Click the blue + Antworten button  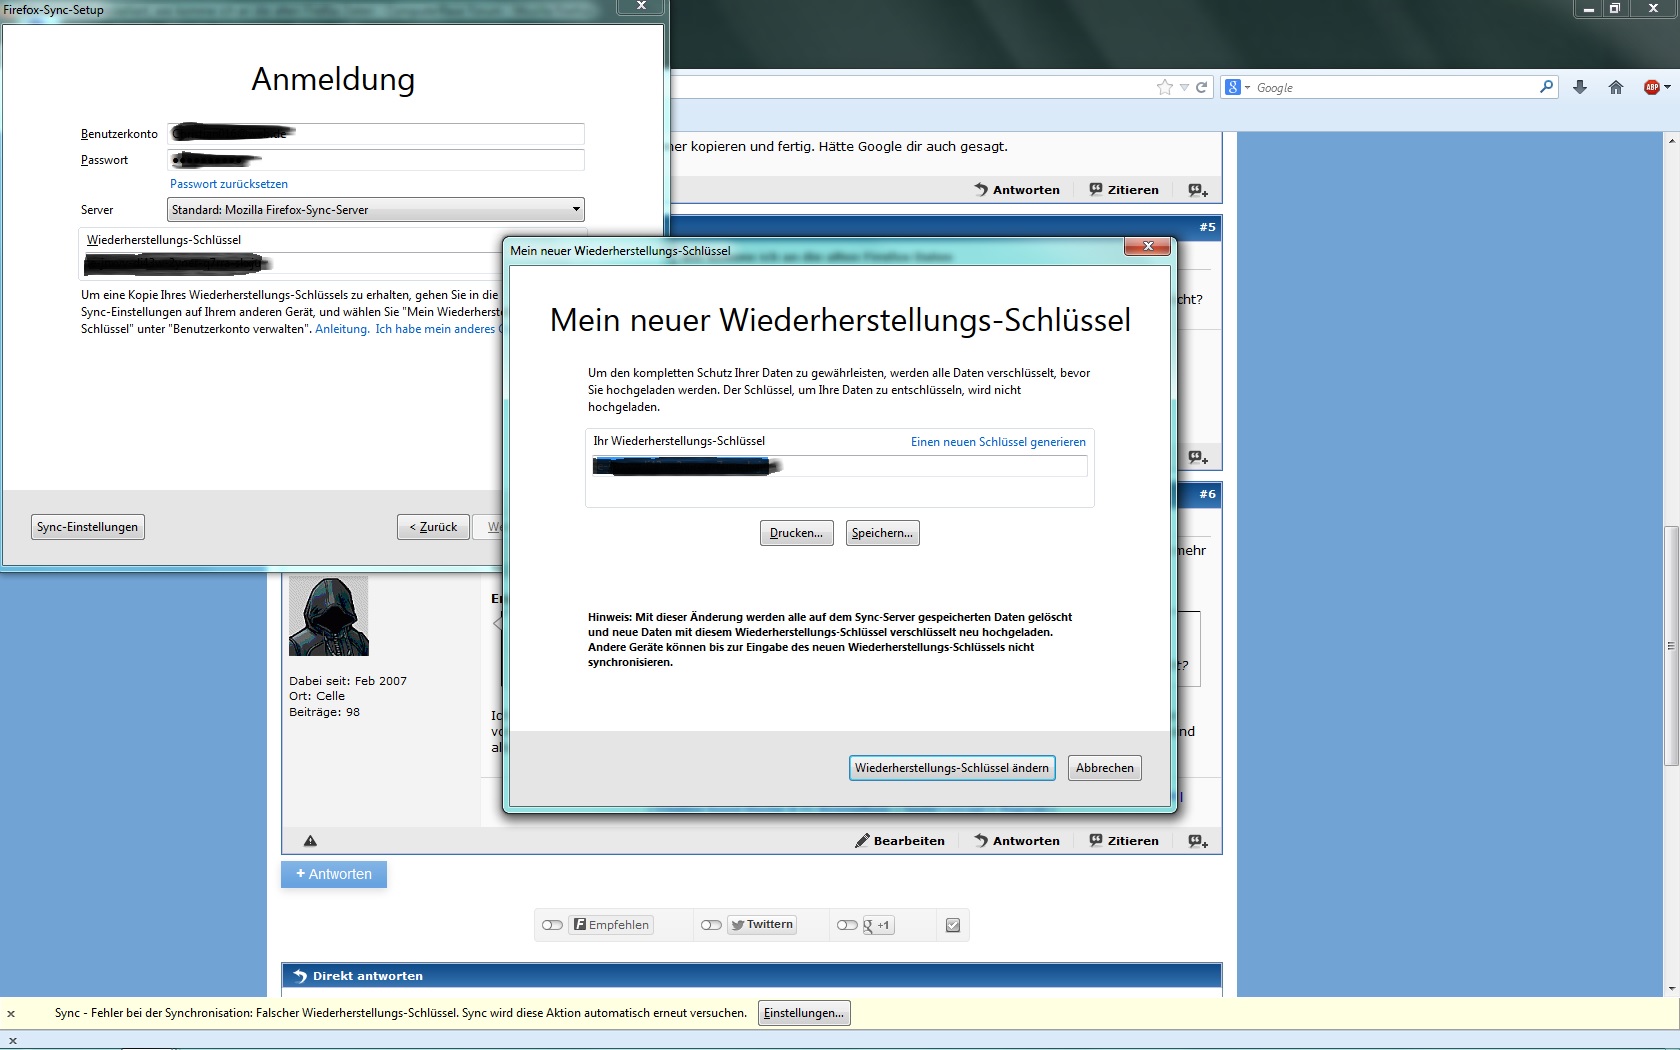[334, 874]
